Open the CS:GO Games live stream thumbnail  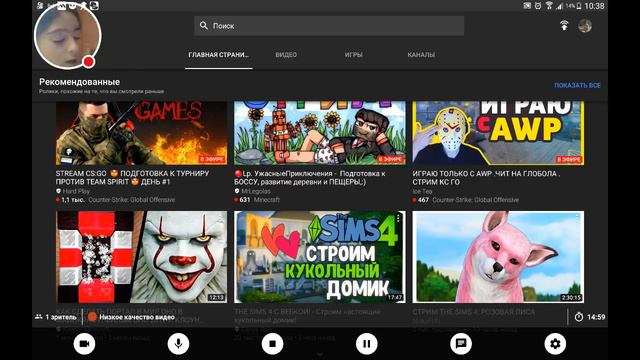tap(142, 133)
